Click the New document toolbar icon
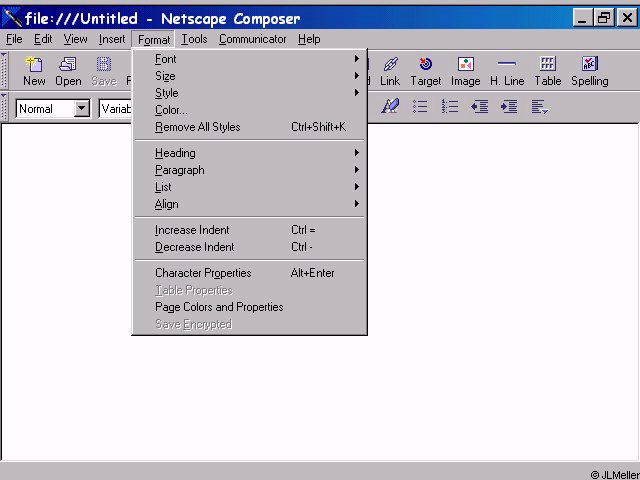The width and height of the screenshot is (640, 480). 34,71
